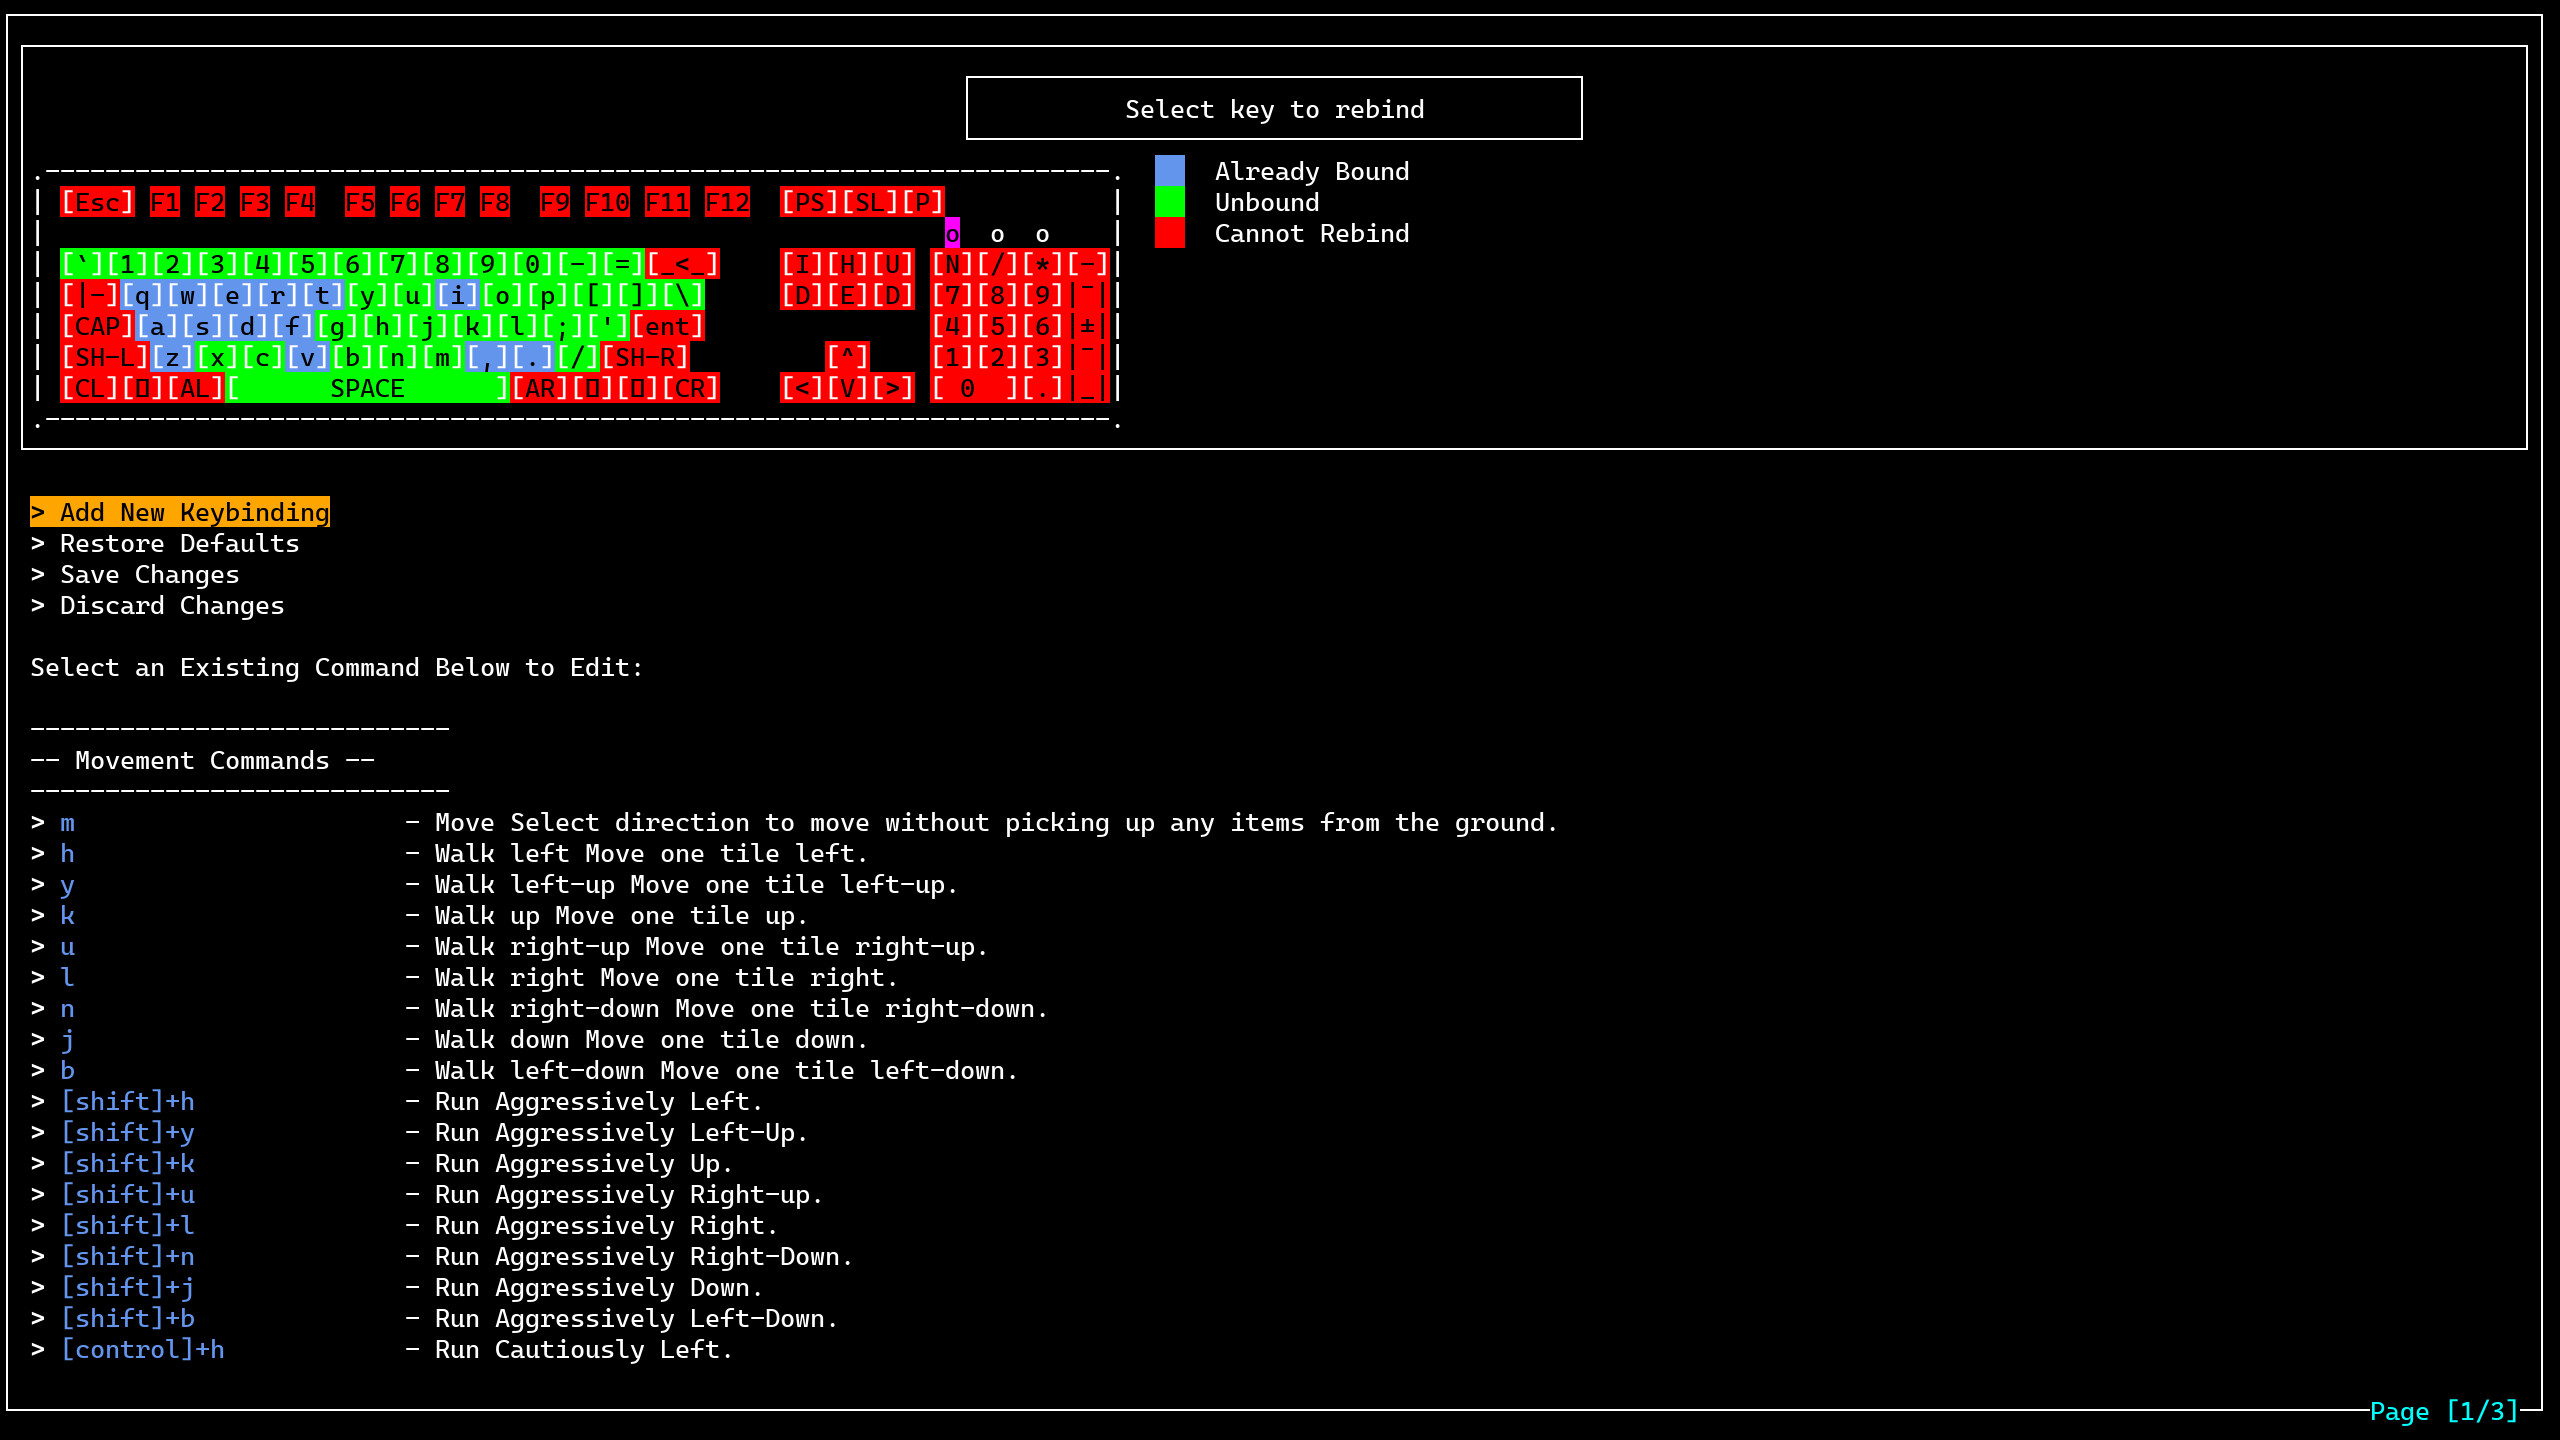Select the unbound y key
2560x1440 pixels.
[366, 294]
